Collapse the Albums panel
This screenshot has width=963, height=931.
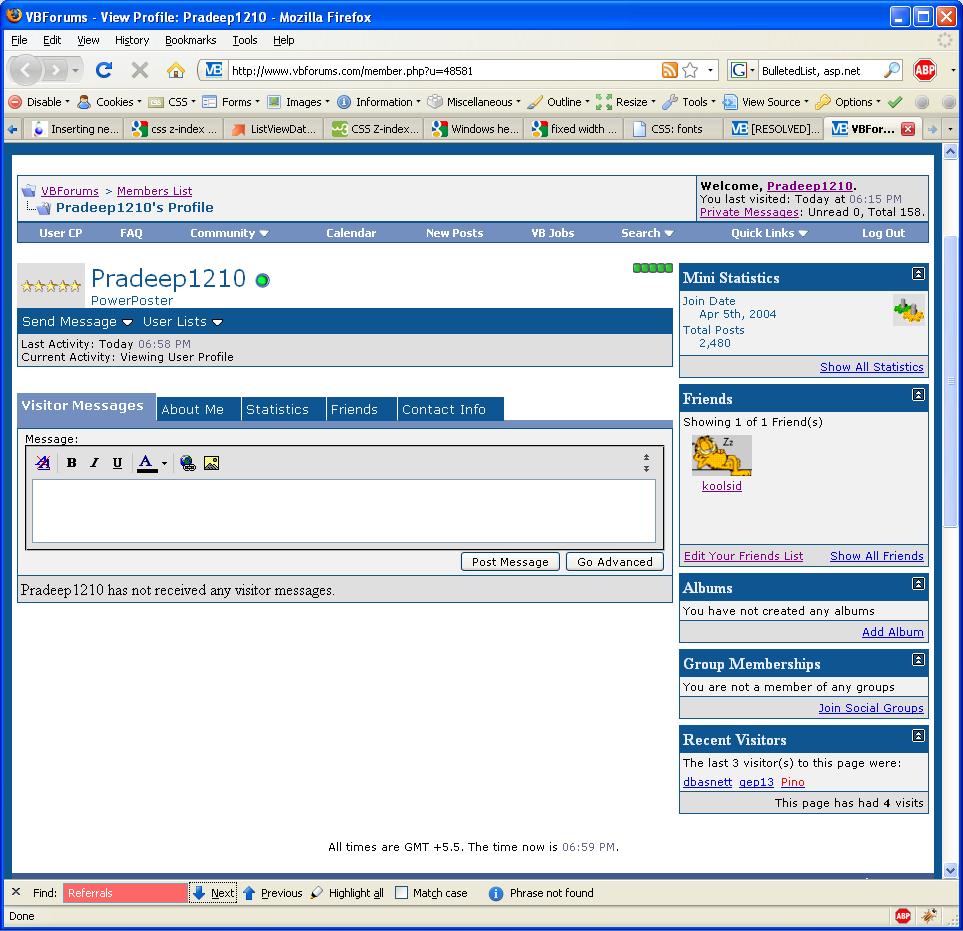coord(918,583)
